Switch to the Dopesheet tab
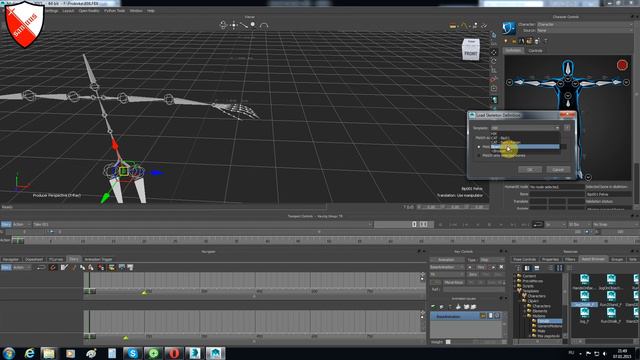Screen dimensions: 640x360 [x=34, y=259]
